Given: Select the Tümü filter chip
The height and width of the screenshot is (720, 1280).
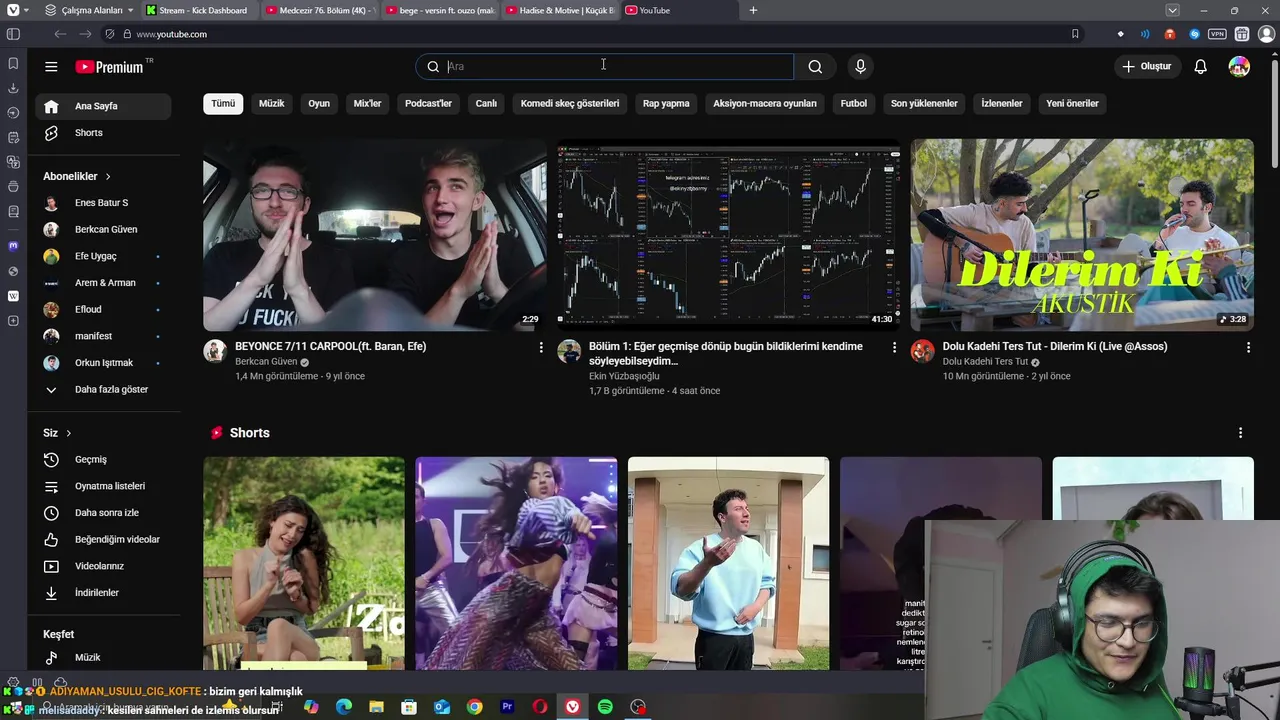Looking at the screenshot, I should click(x=223, y=103).
